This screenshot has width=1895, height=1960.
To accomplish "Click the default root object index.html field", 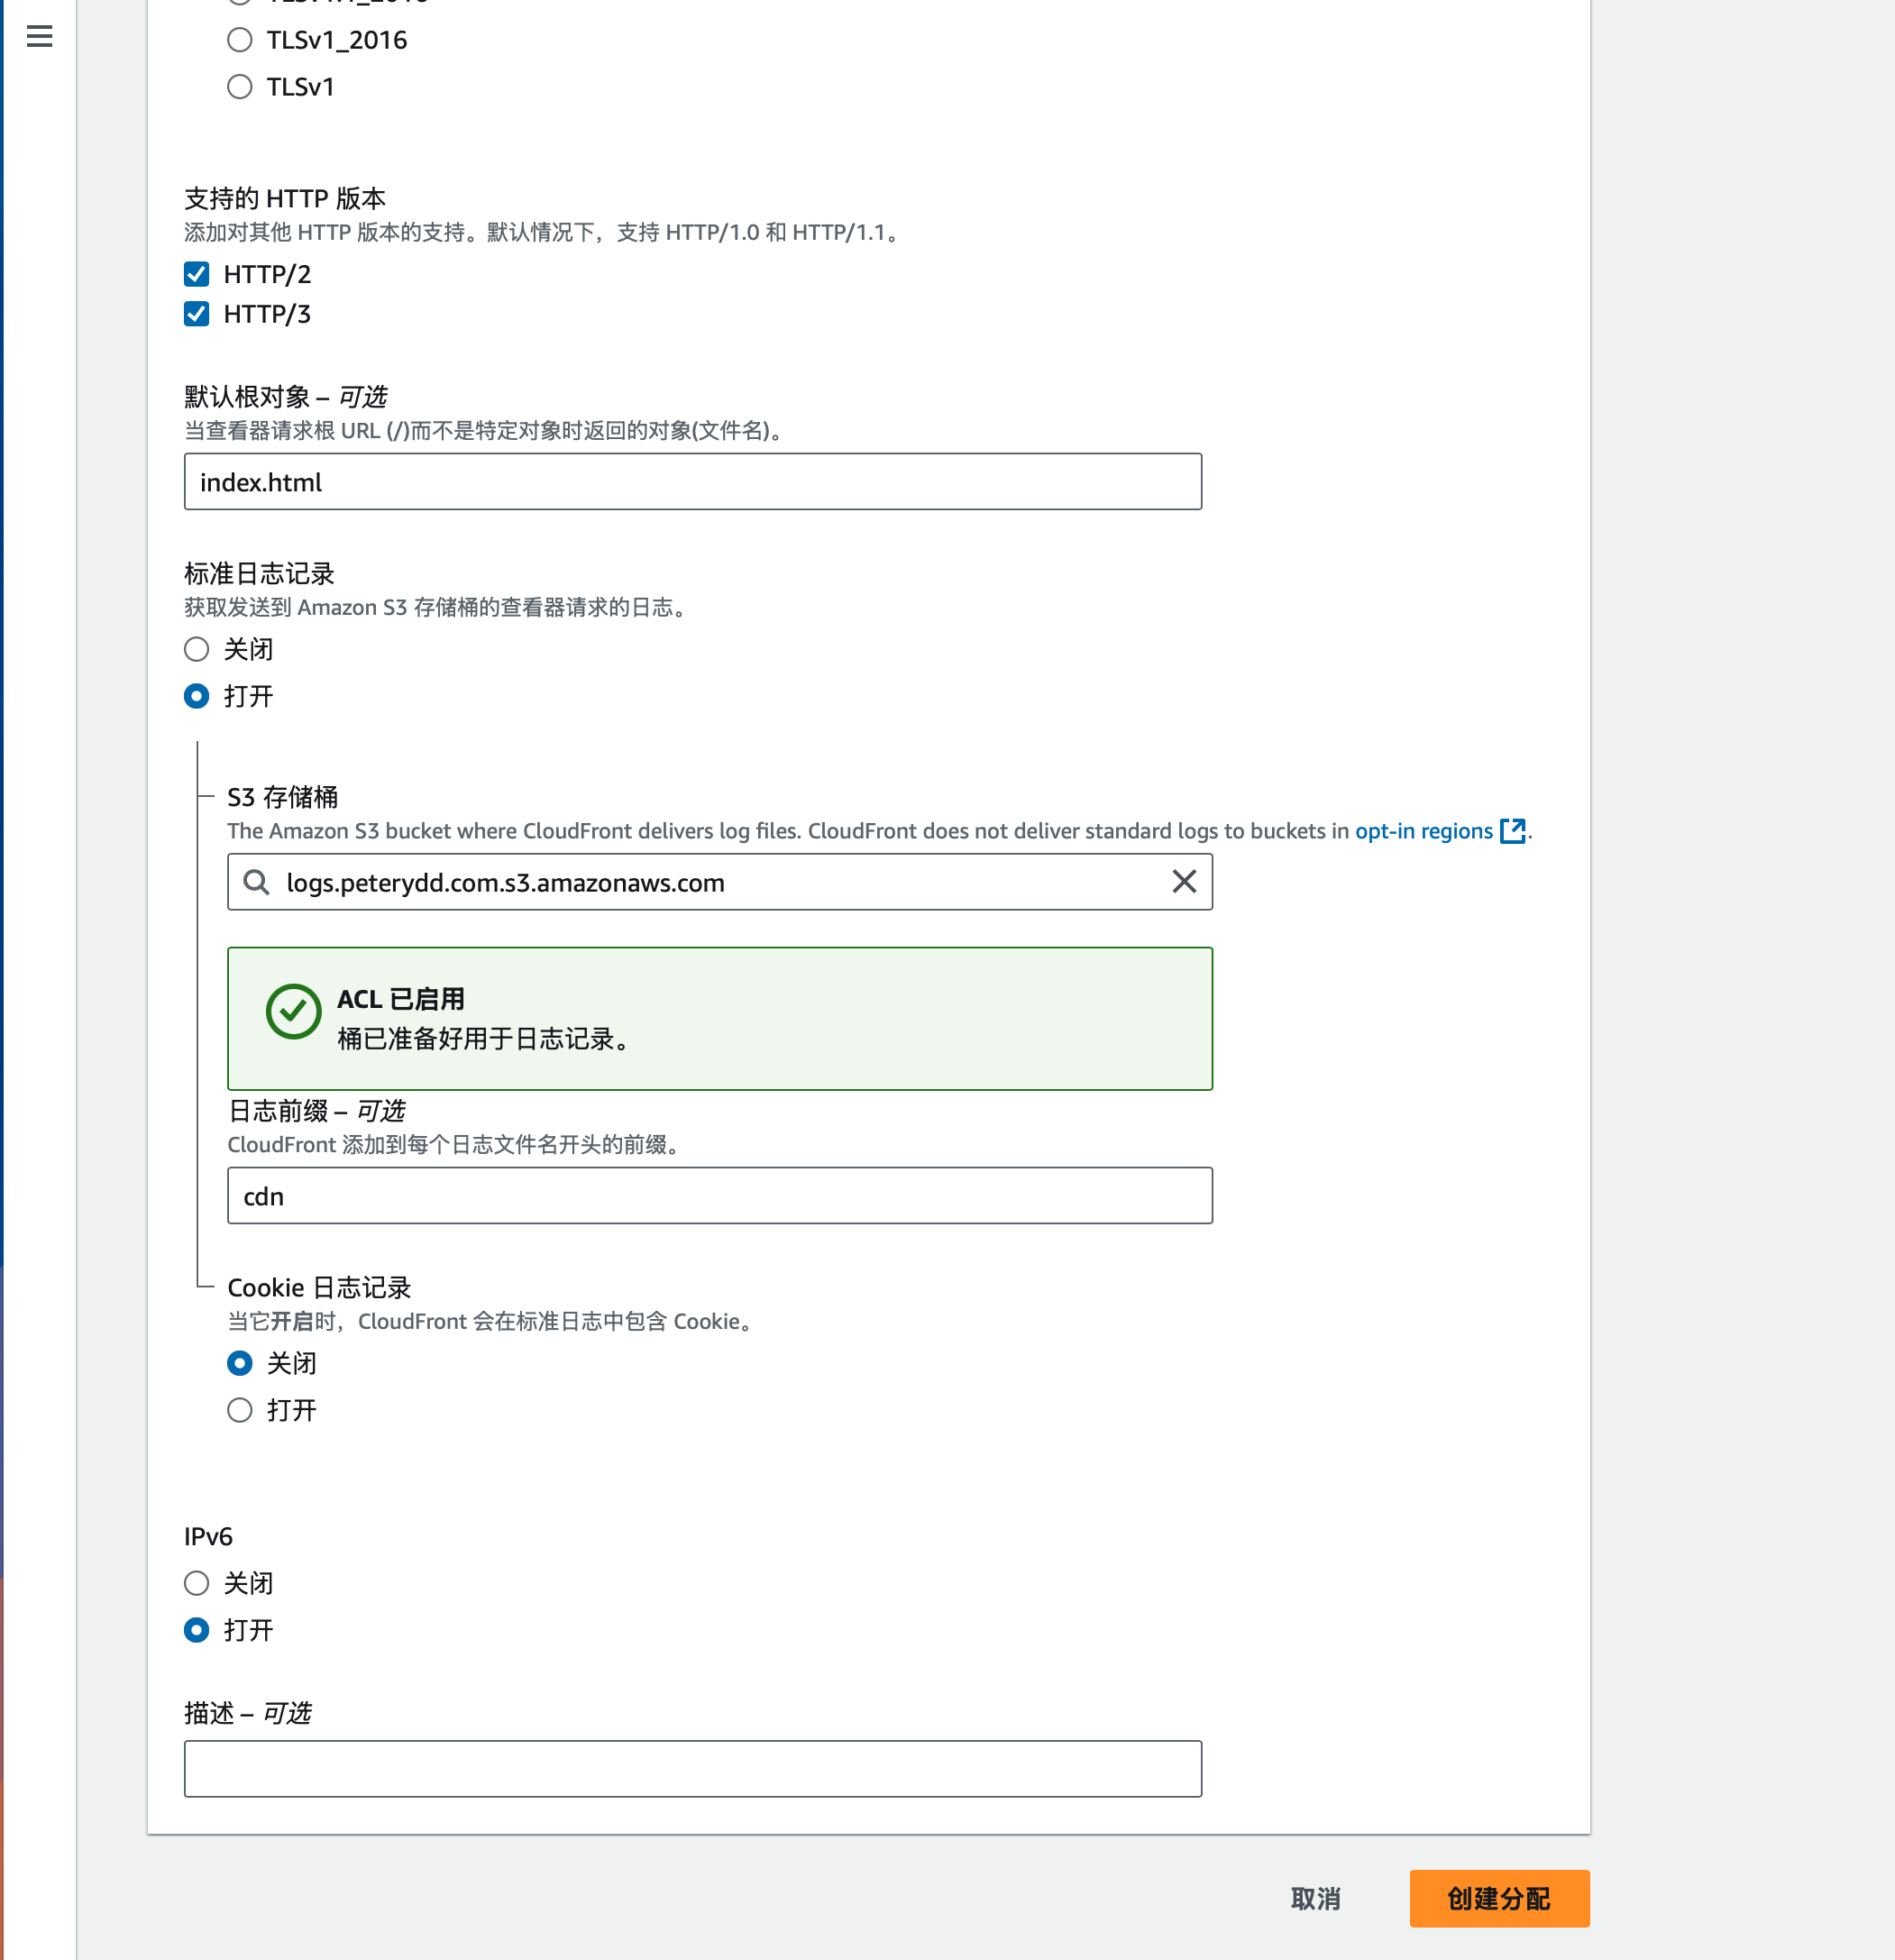I will (x=692, y=482).
